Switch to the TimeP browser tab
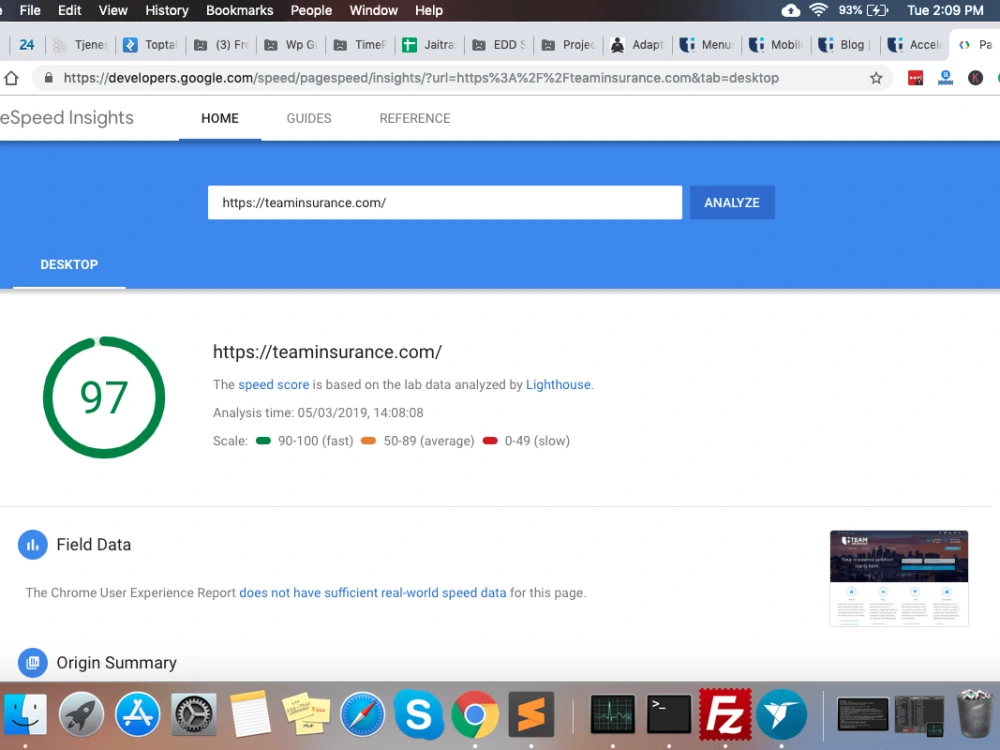1000x750 pixels. pyautogui.click(x=361, y=45)
